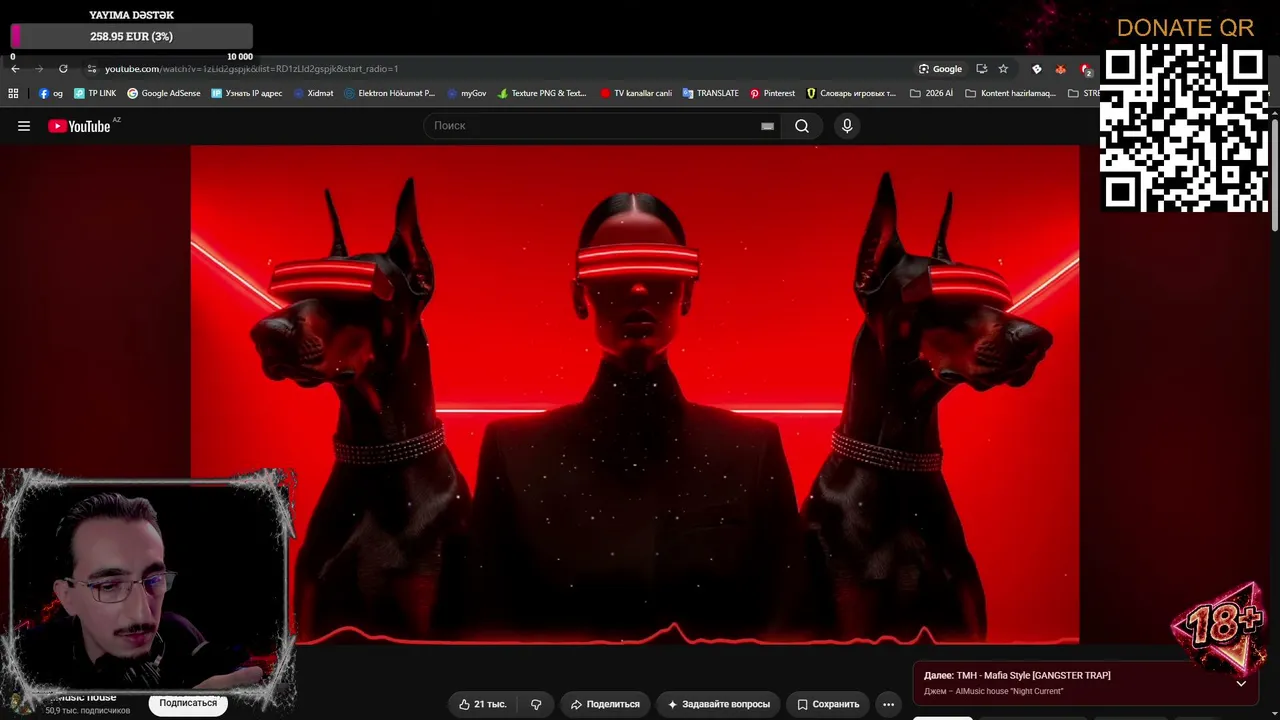Viewport: 1280px width, 720px height.
Task: Open the Словарь игровых bookmark
Action: pyautogui.click(x=851, y=93)
